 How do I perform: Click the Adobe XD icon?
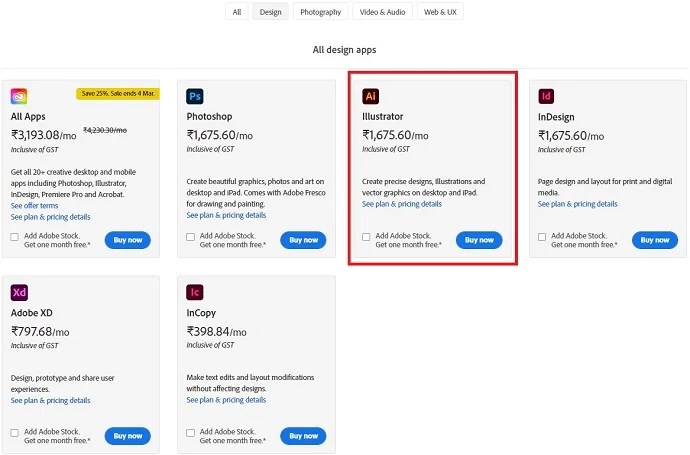tap(19, 293)
